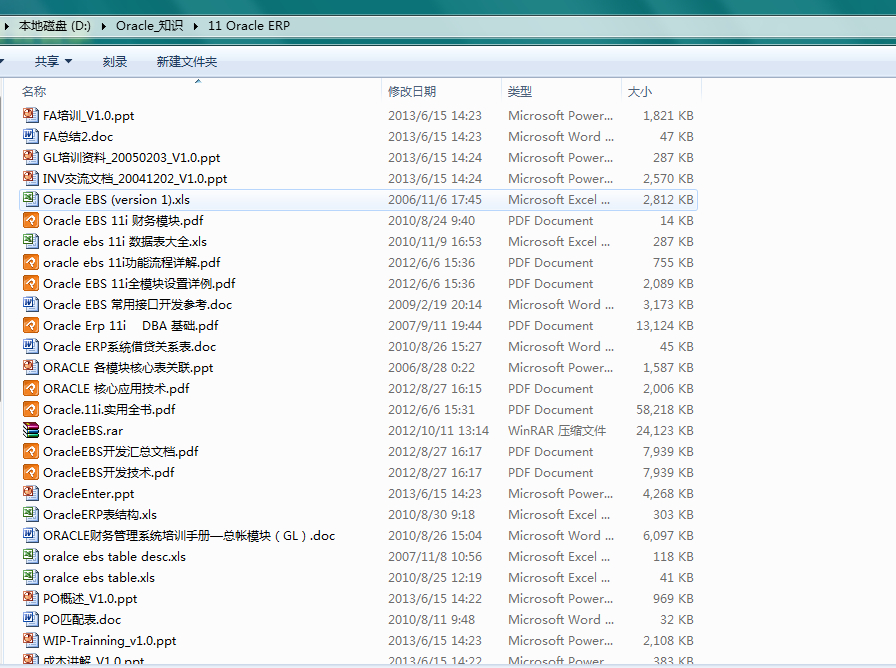Click the size 58,218 KB

coord(665,410)
